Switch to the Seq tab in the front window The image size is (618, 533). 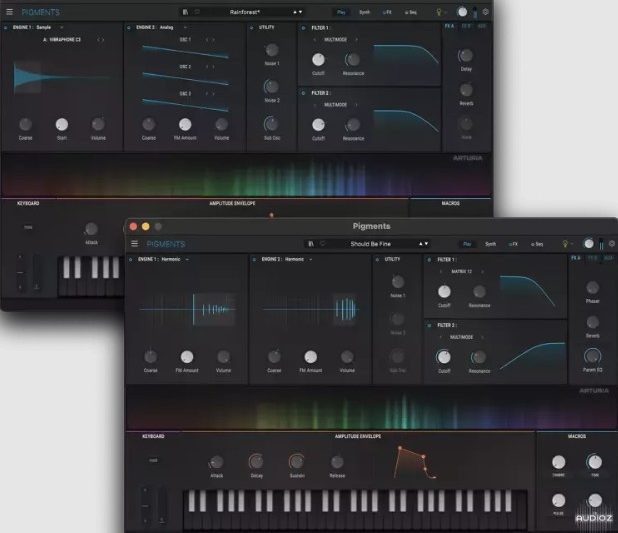click(x=537, y=244)
